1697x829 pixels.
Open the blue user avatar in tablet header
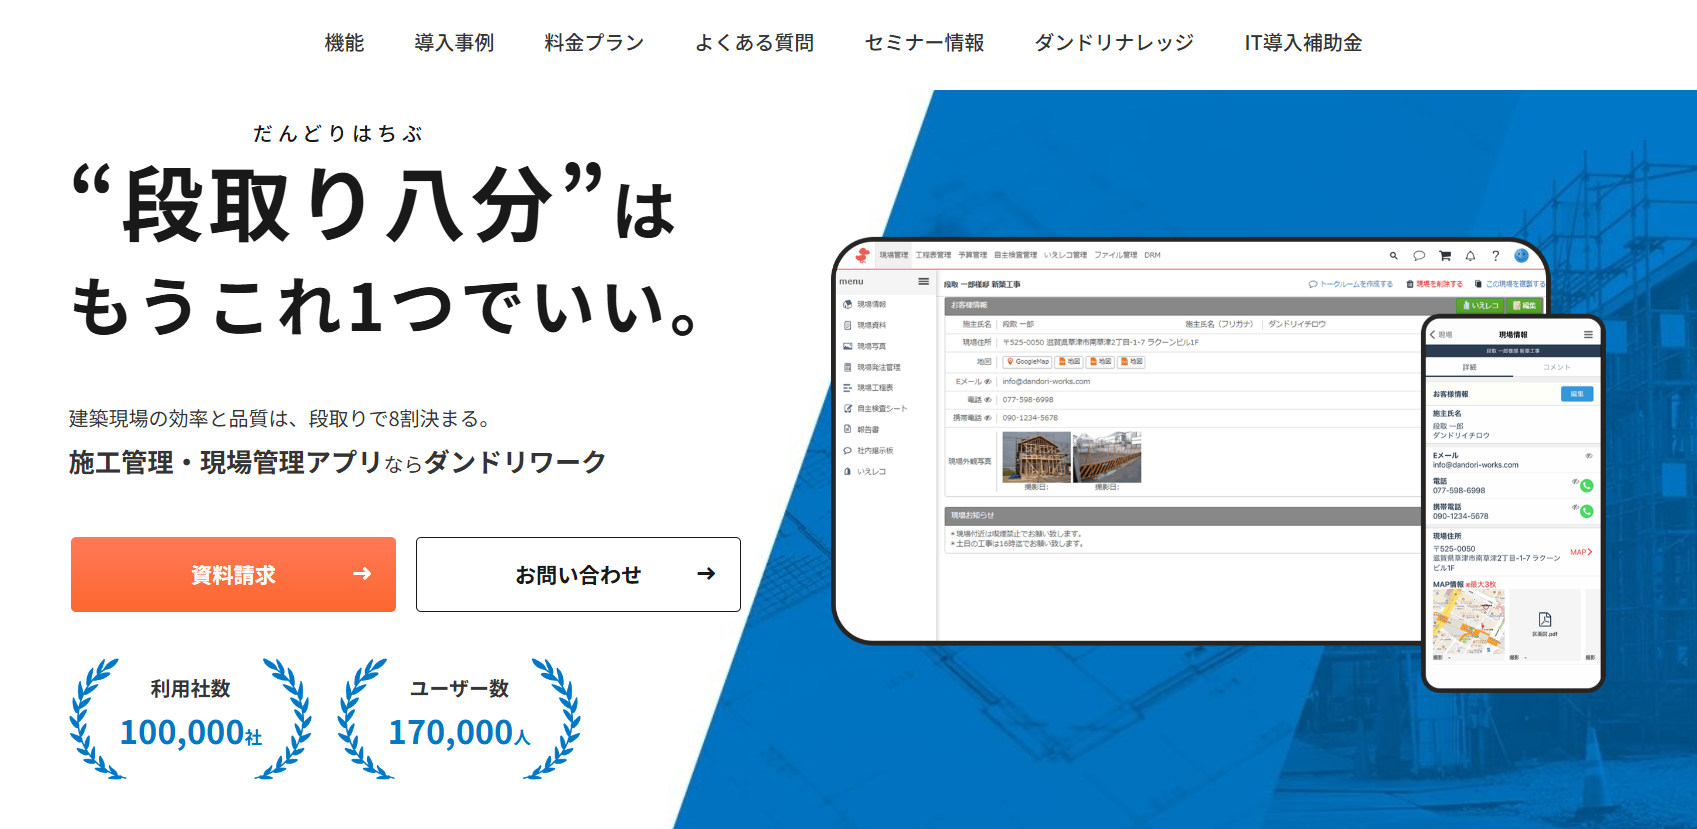click(1521, 256)
